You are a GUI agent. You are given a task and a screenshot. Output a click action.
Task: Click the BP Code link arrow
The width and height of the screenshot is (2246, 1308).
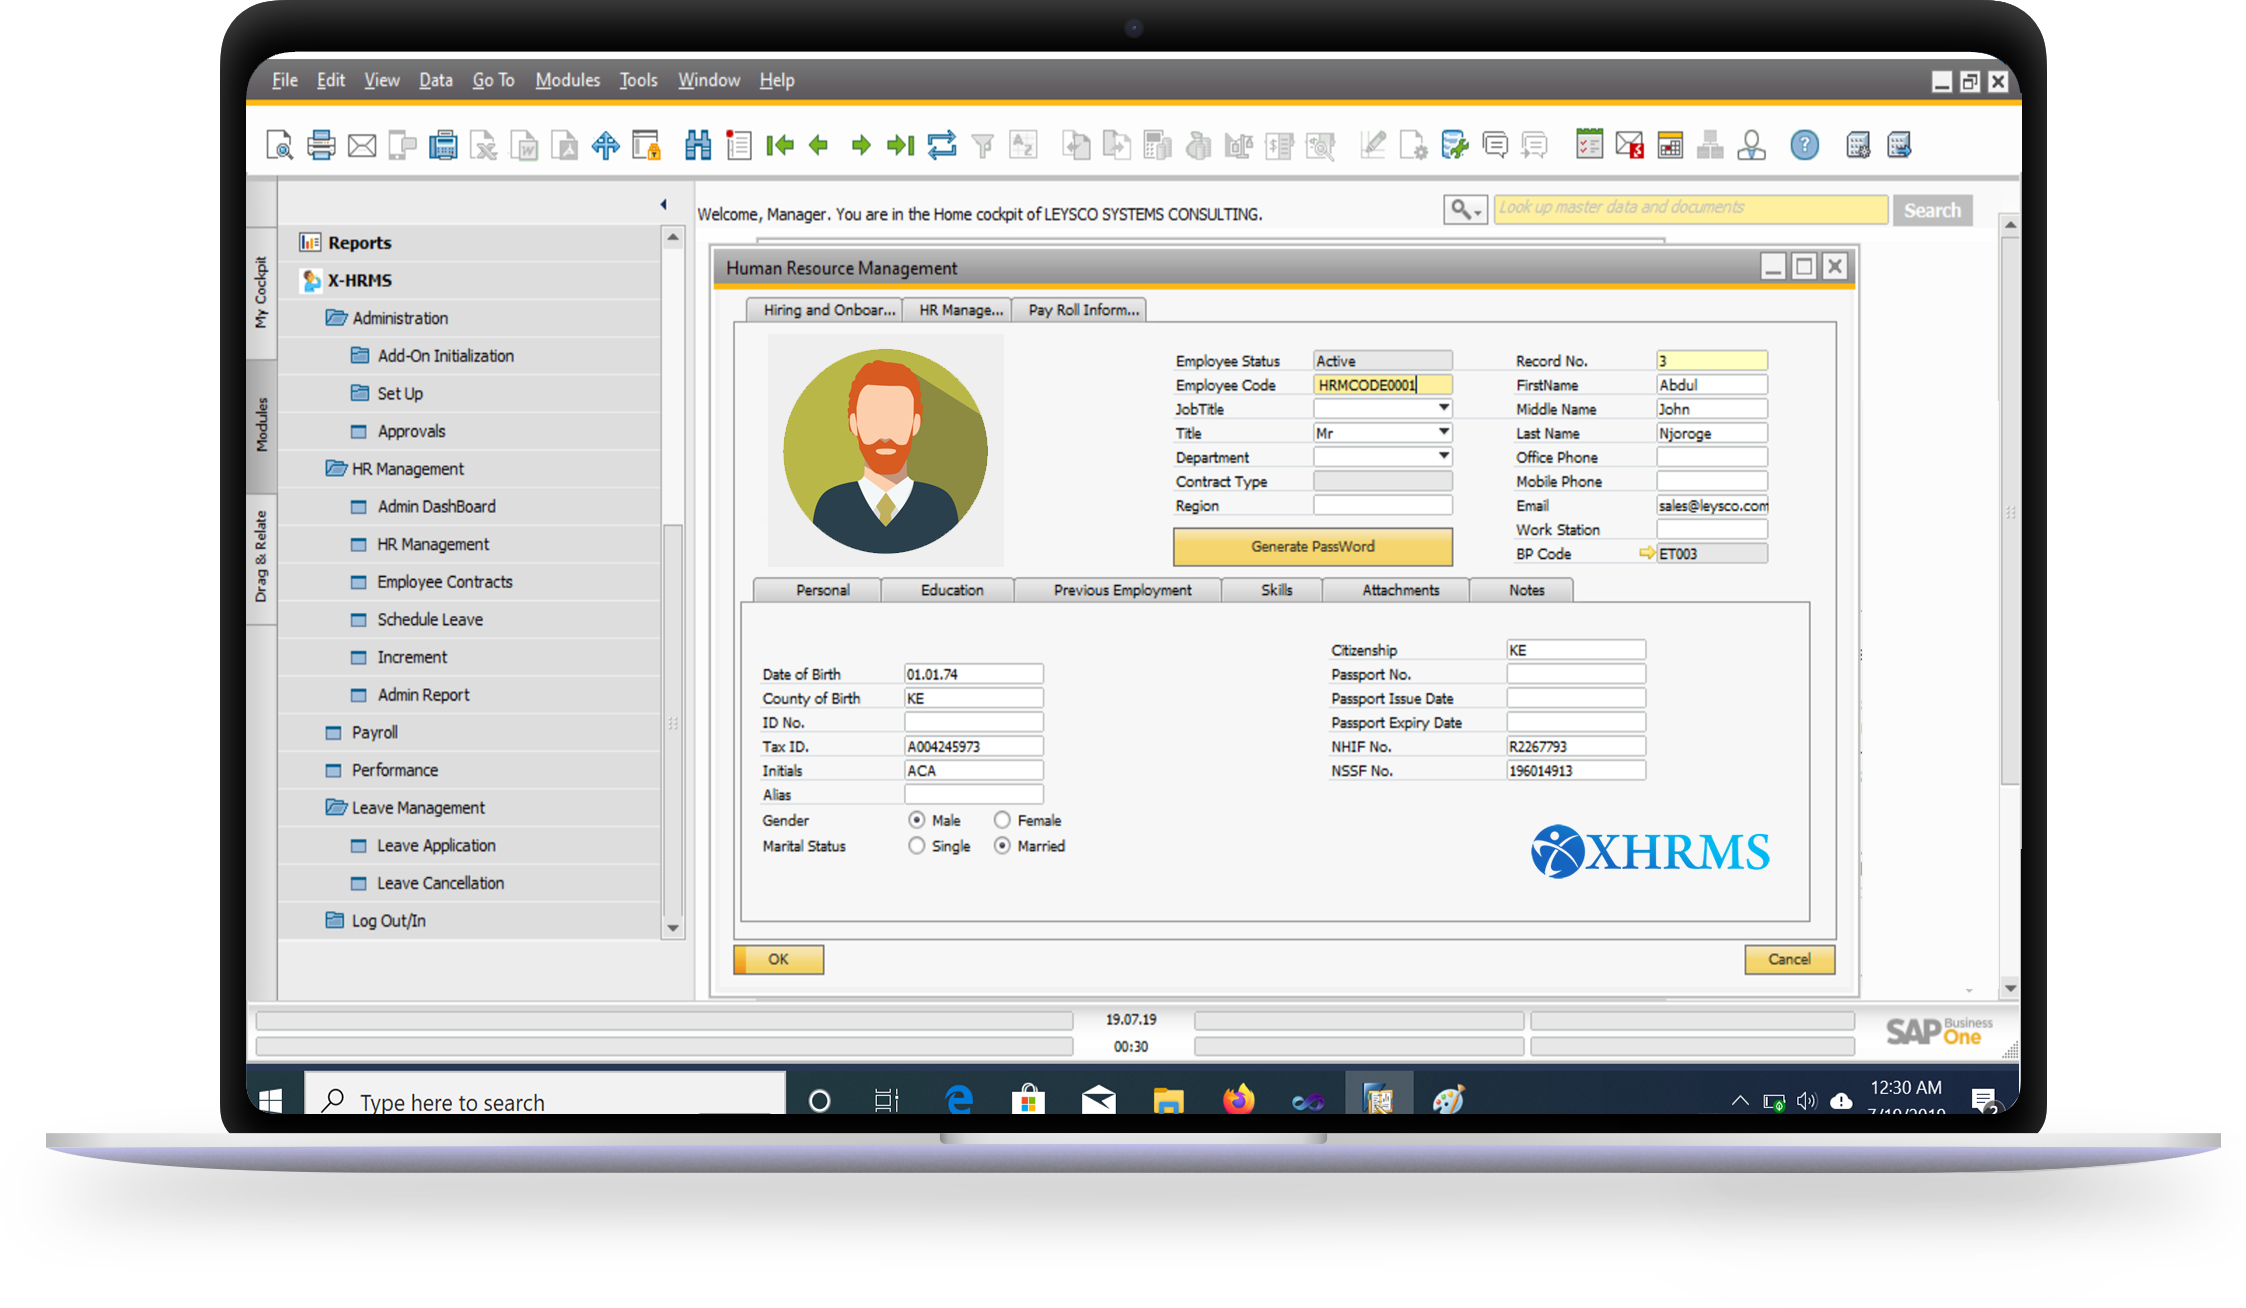[x=1646, y=553]
